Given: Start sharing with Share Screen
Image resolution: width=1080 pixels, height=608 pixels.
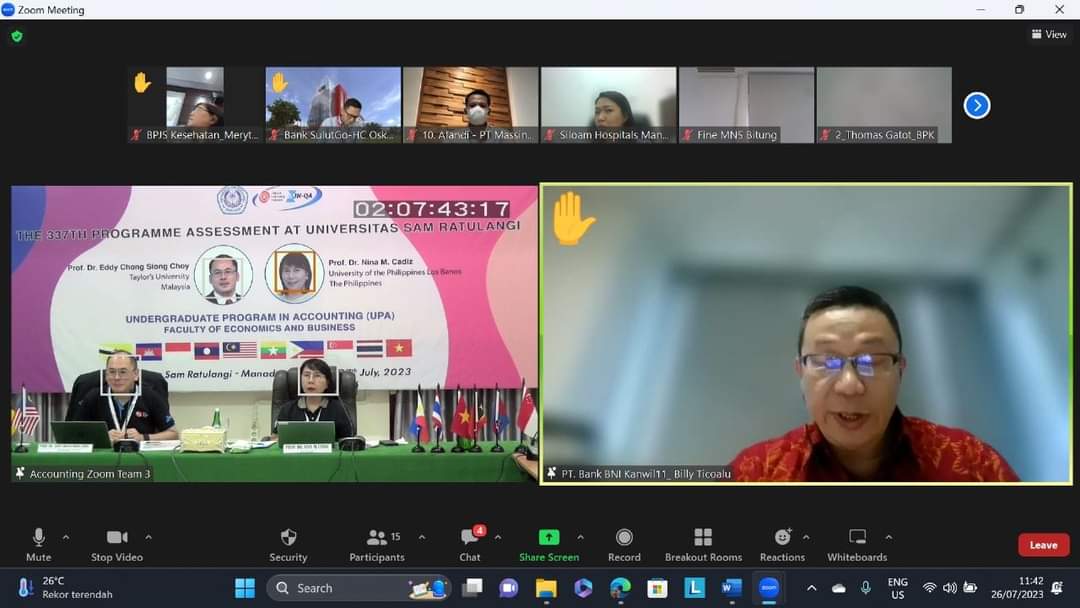Looking at the screenshot, I should [548, 543].
